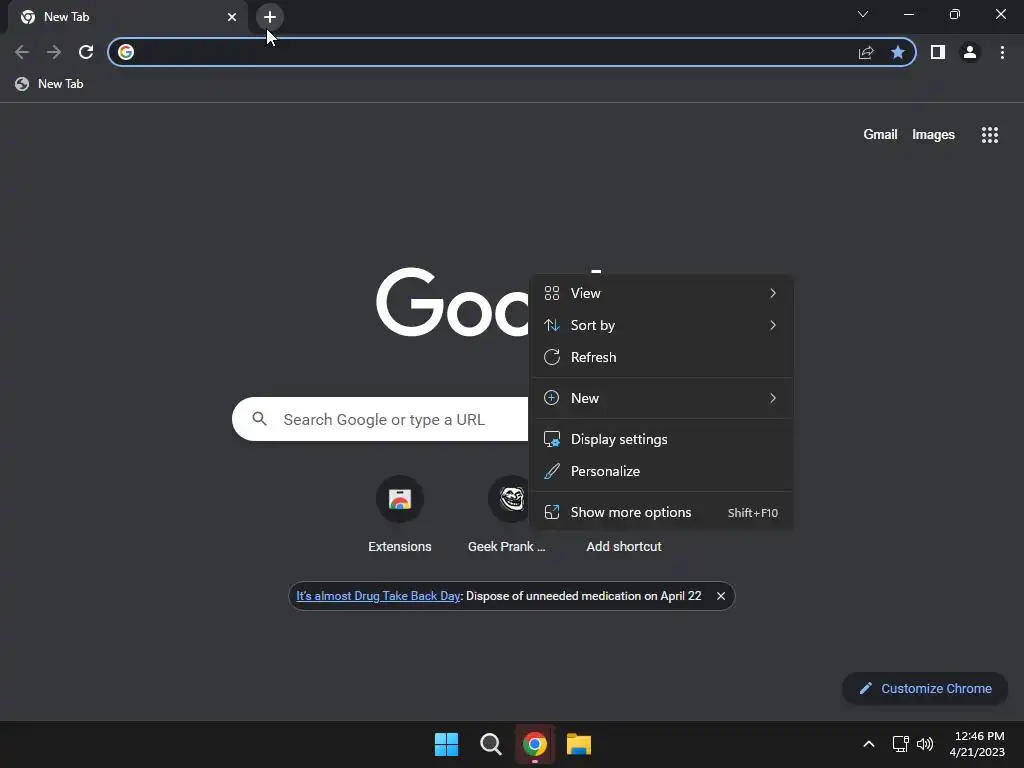Go back using the back arrow
The width and height of the screenshot is (1024, 768).
22,52
